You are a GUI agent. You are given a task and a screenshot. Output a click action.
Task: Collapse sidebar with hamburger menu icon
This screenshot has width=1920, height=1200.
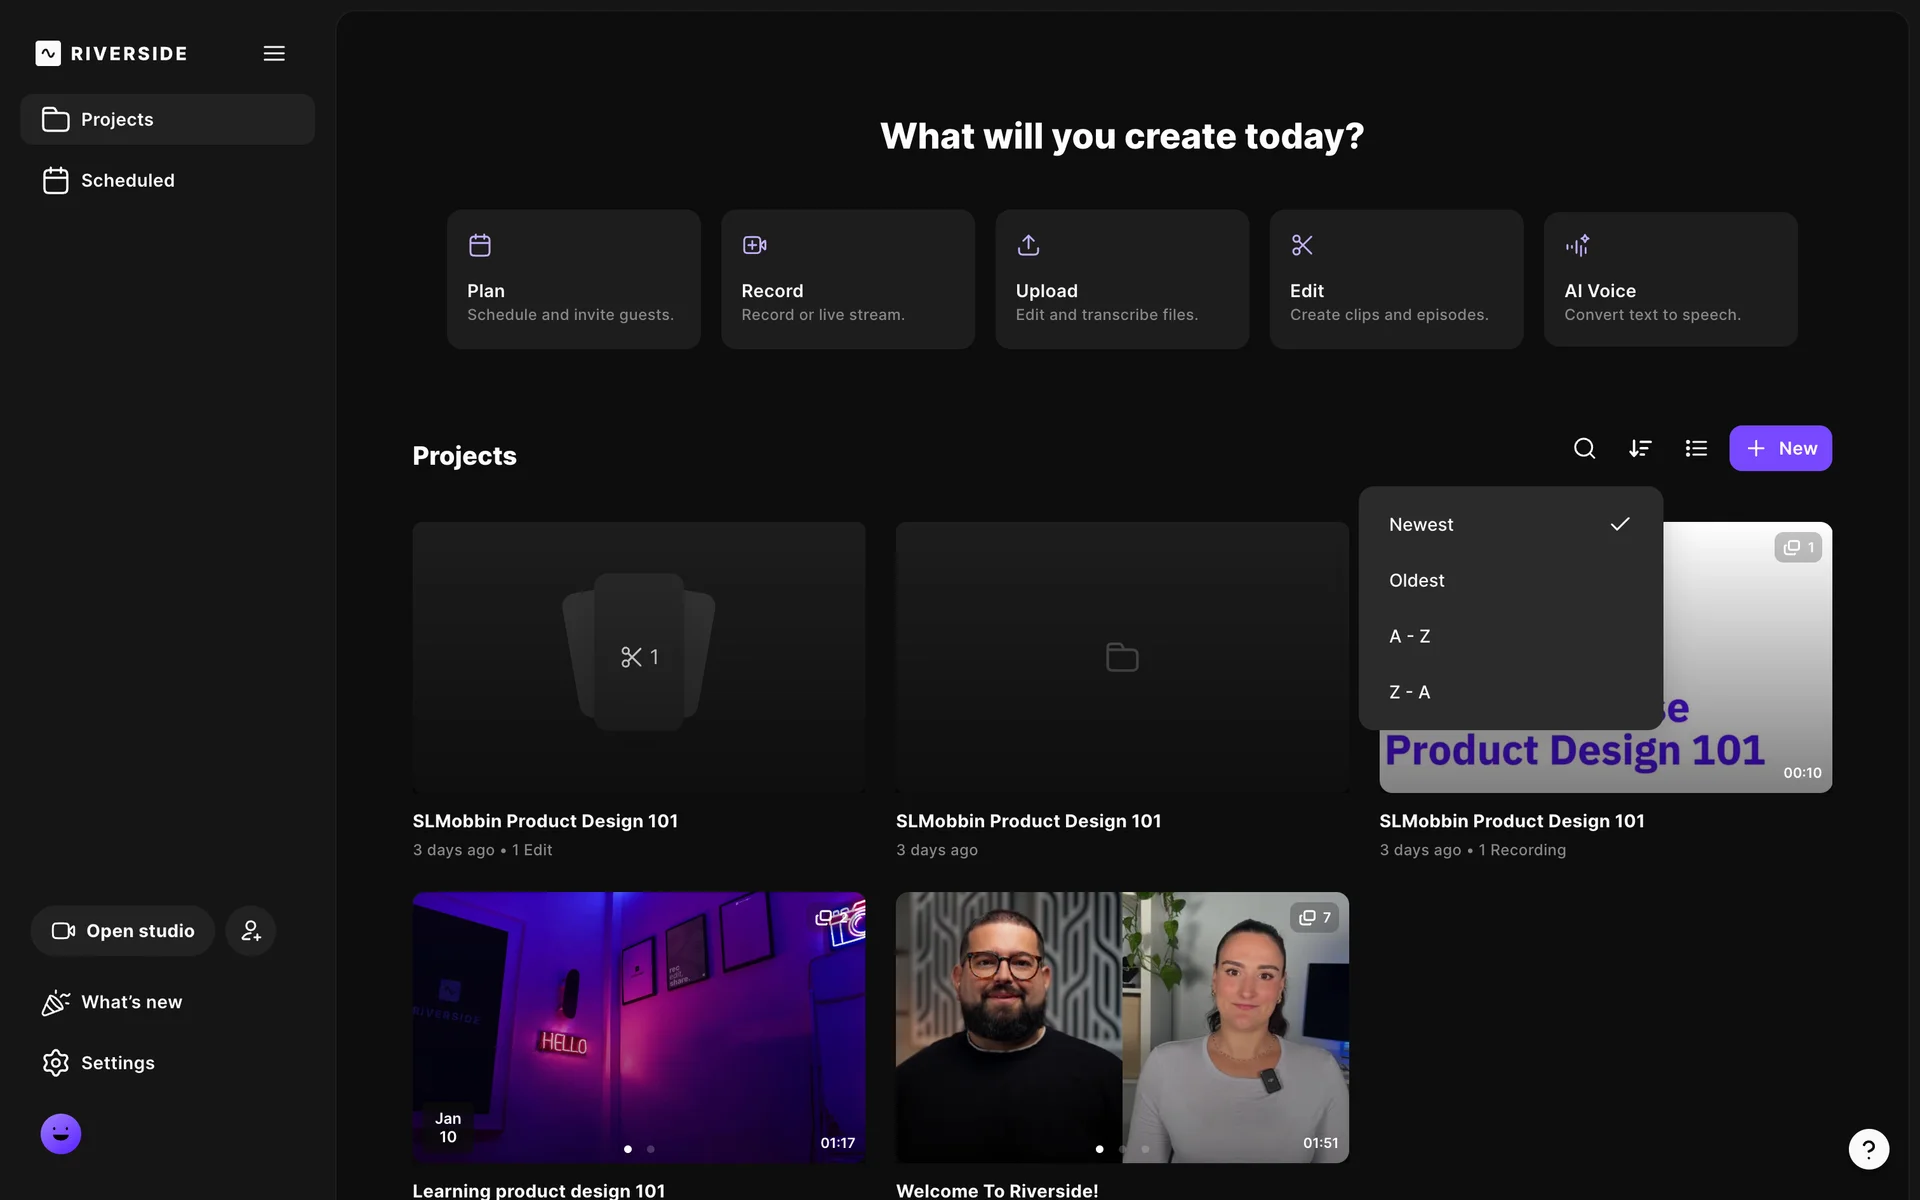(x=274, y=53)
